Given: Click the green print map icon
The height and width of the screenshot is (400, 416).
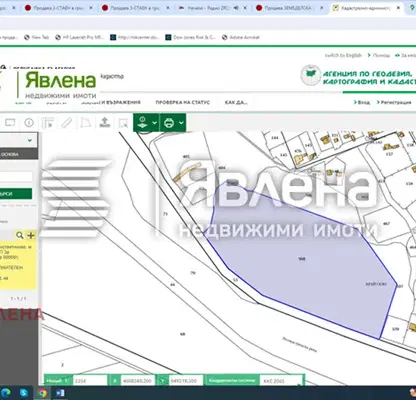Looking at the screenshot, I should (169, 123).
